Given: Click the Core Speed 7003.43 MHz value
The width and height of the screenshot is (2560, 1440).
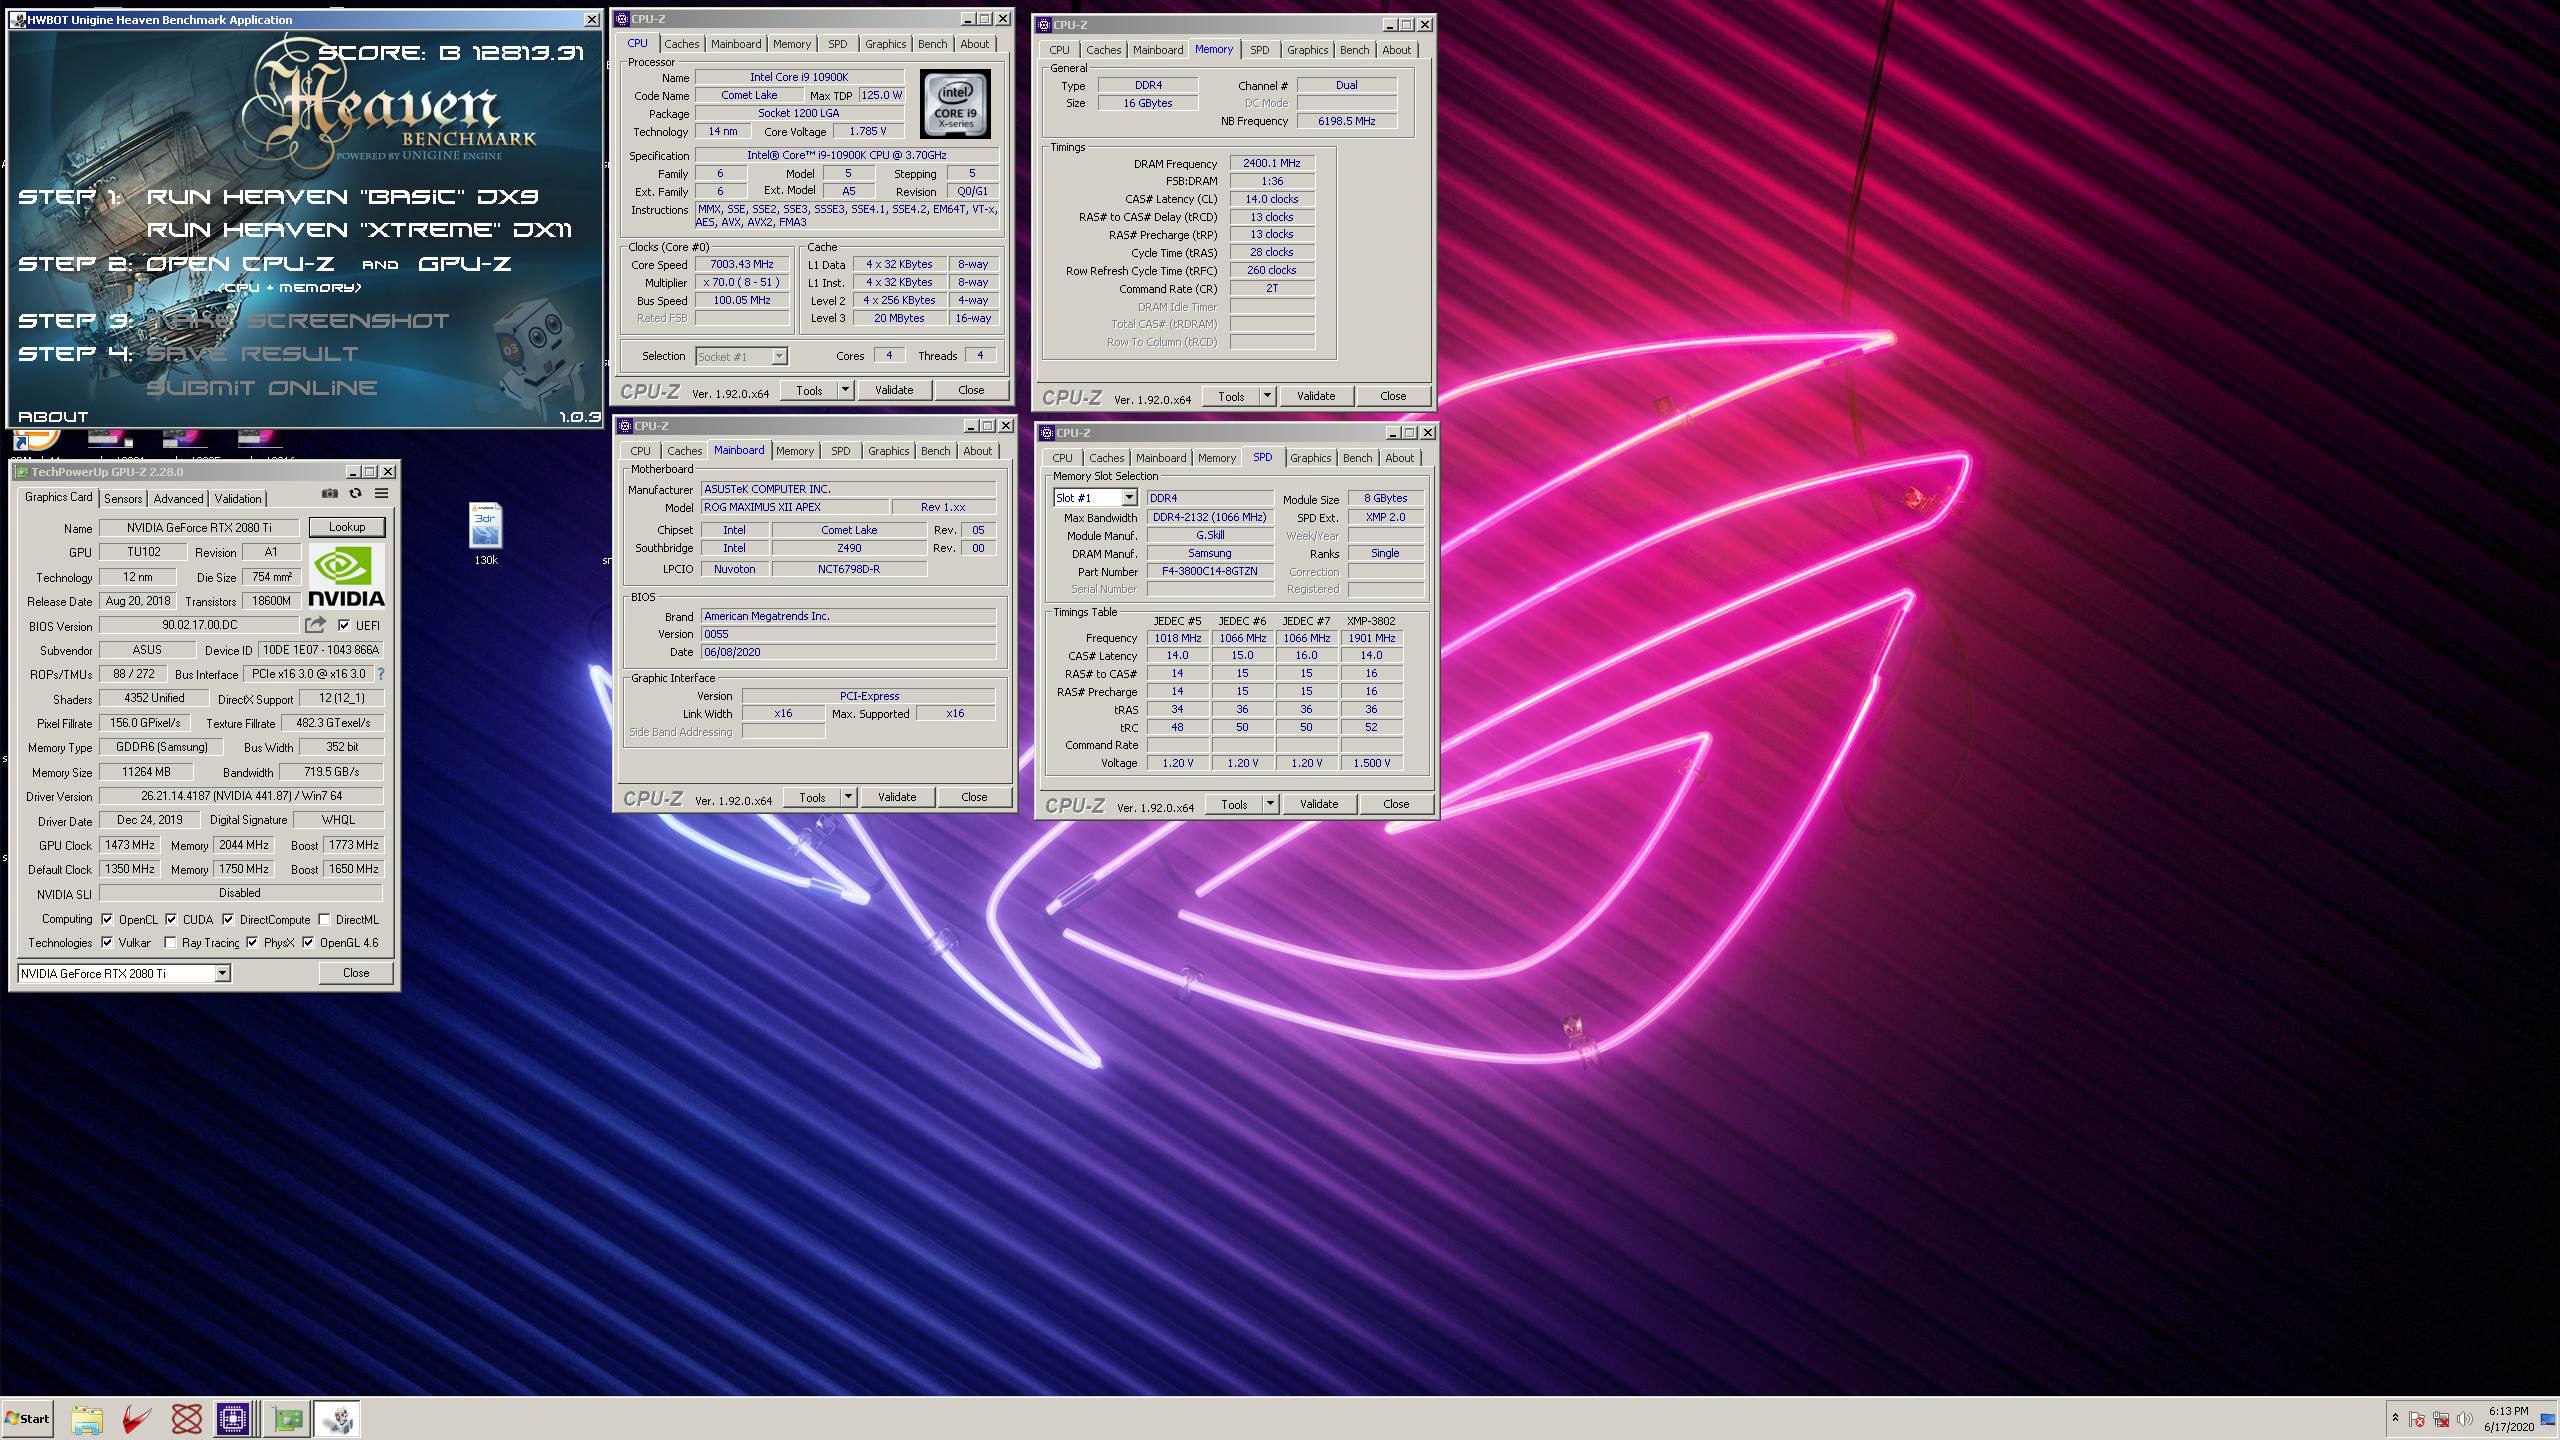Looking at the screenshot, I should [x=742, y=264].
